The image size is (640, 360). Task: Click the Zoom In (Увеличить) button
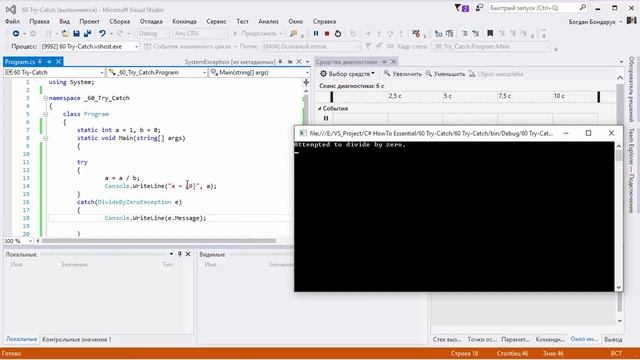pos(402,74)
